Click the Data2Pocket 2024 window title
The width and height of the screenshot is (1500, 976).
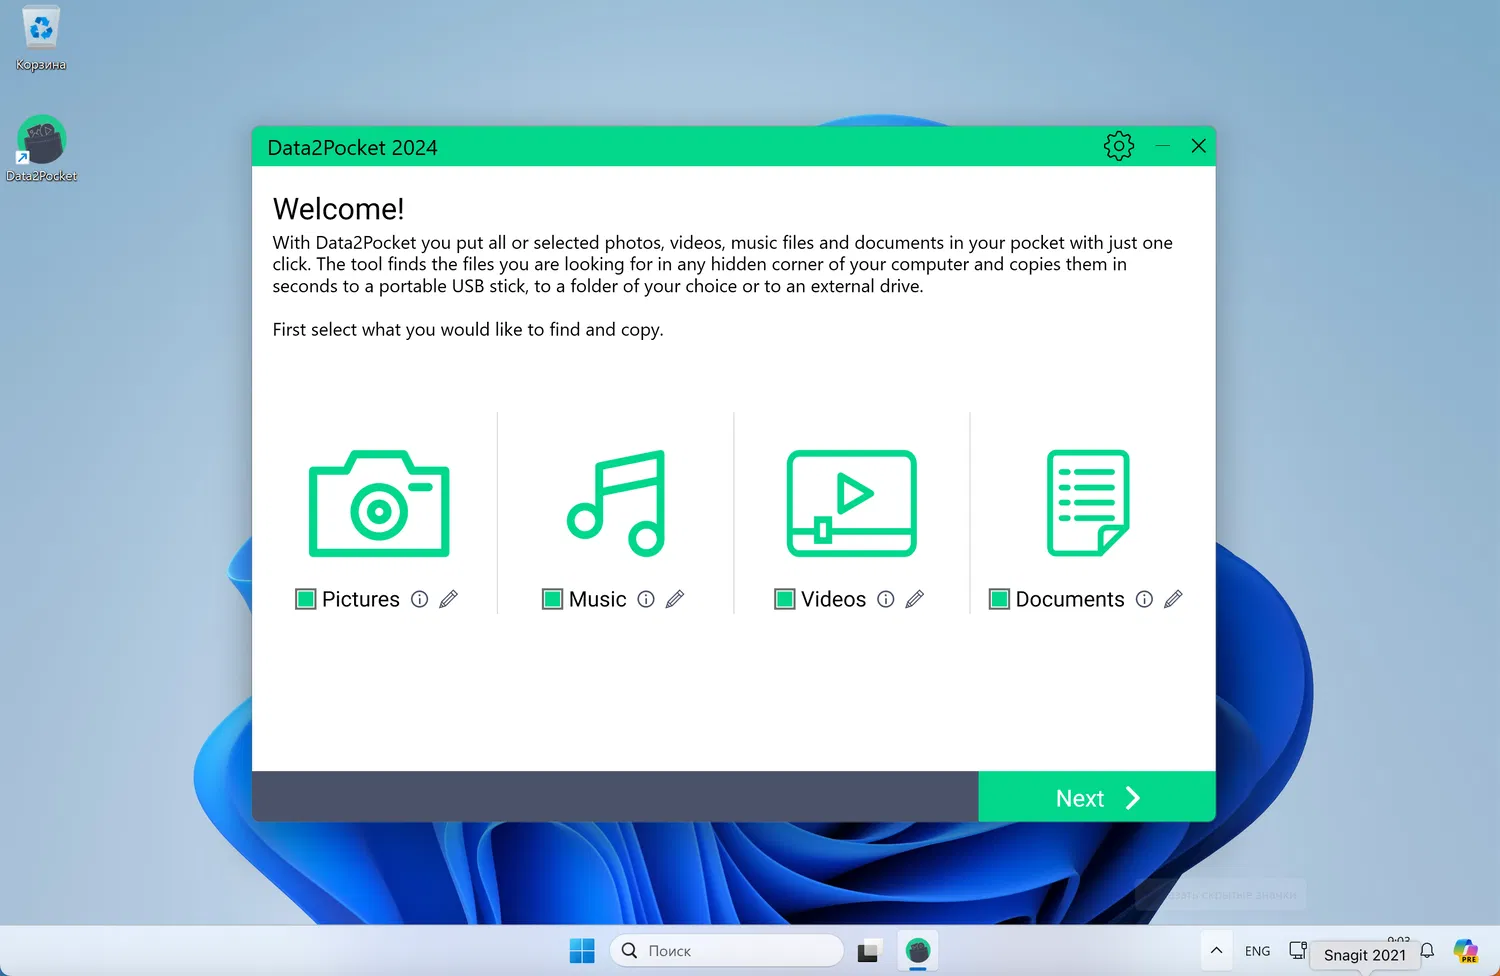[x=353, y=148]
